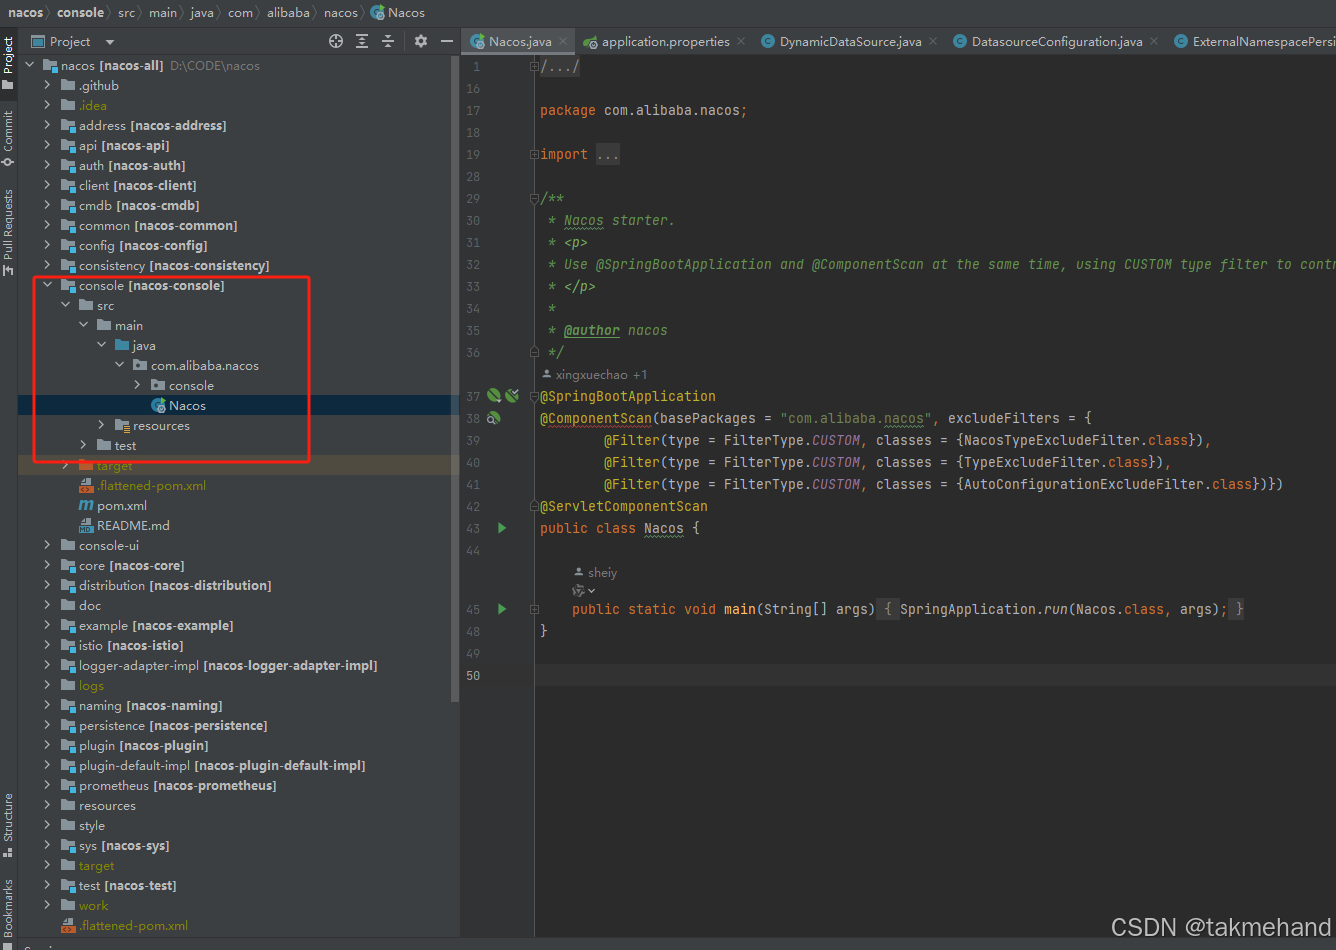Open the Commit tool window
Image resolution: width=1336 pixels, height=950 pixels.
coord(8,138)
